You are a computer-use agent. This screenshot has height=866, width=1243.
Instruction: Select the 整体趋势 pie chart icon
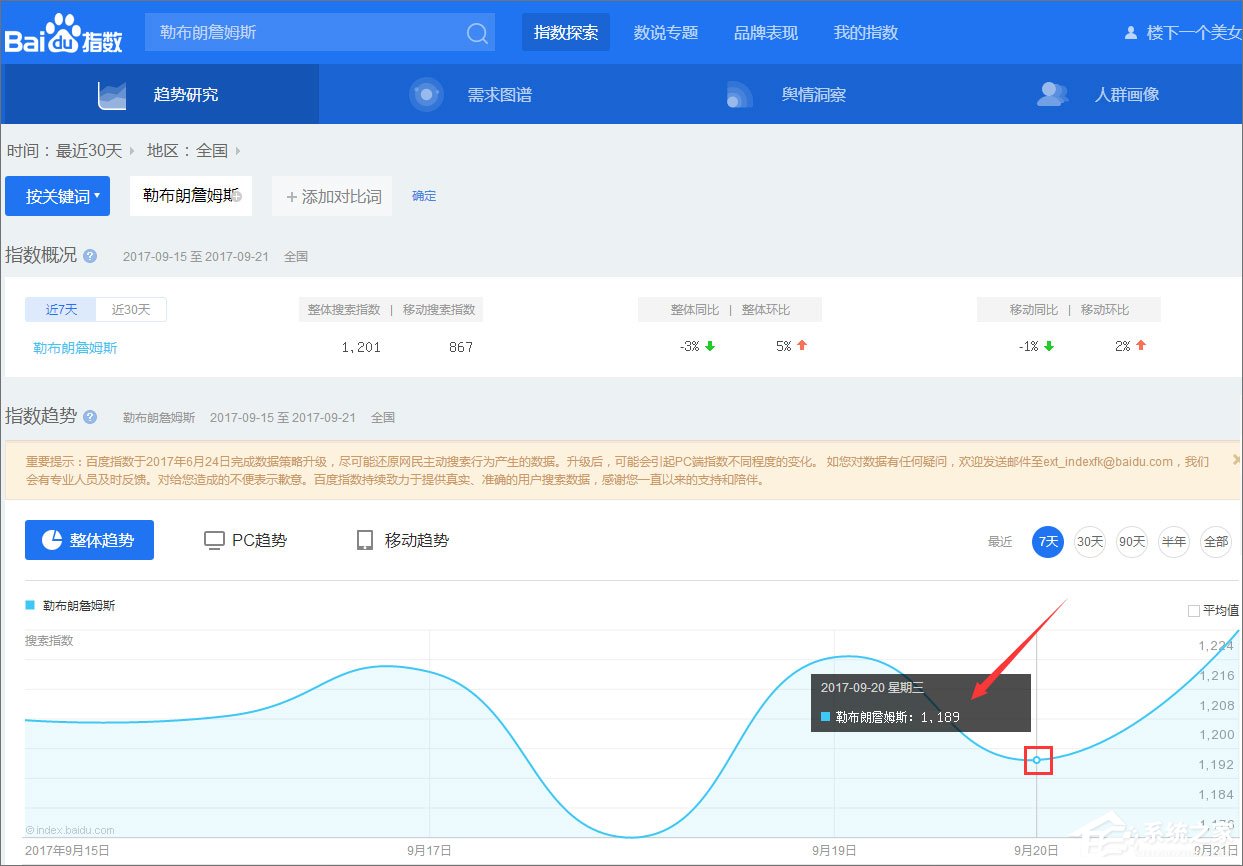[52, 539]
